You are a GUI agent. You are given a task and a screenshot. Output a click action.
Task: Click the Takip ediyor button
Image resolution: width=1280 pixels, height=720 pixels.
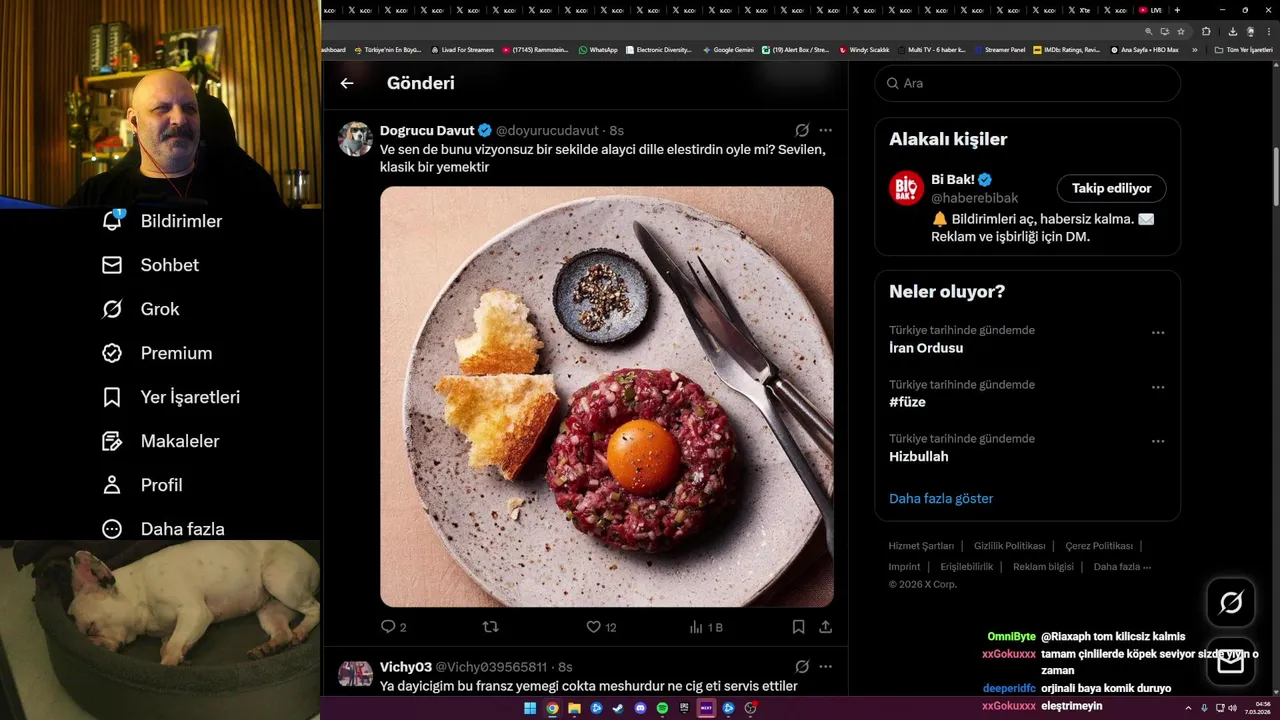pos(1111,188)
